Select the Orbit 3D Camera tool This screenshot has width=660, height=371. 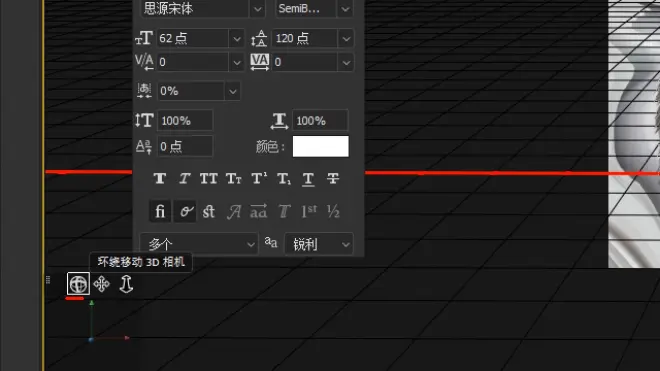(x=78, y=284)
